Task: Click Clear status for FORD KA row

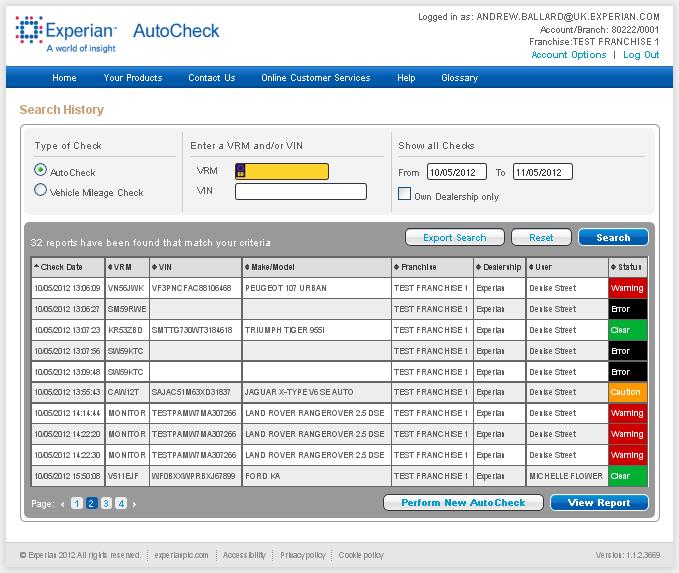Action: [628, 476]
